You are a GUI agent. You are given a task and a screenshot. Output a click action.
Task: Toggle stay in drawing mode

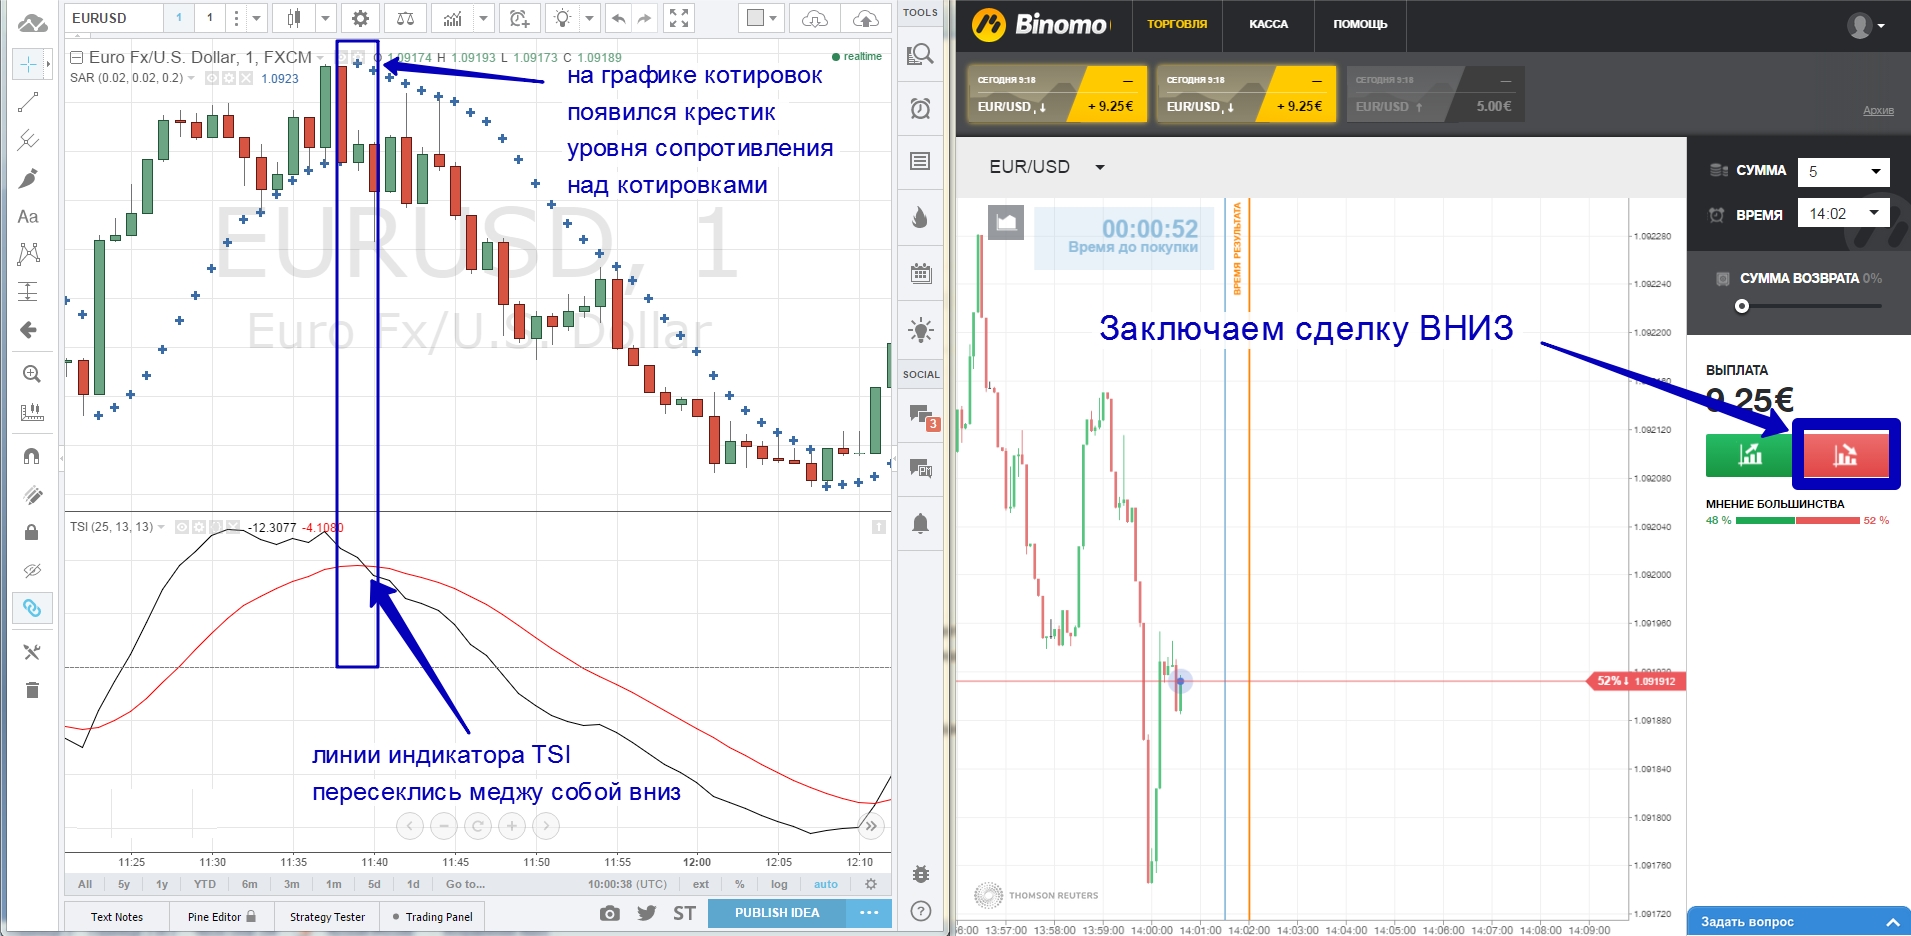[x=31, y=495]
